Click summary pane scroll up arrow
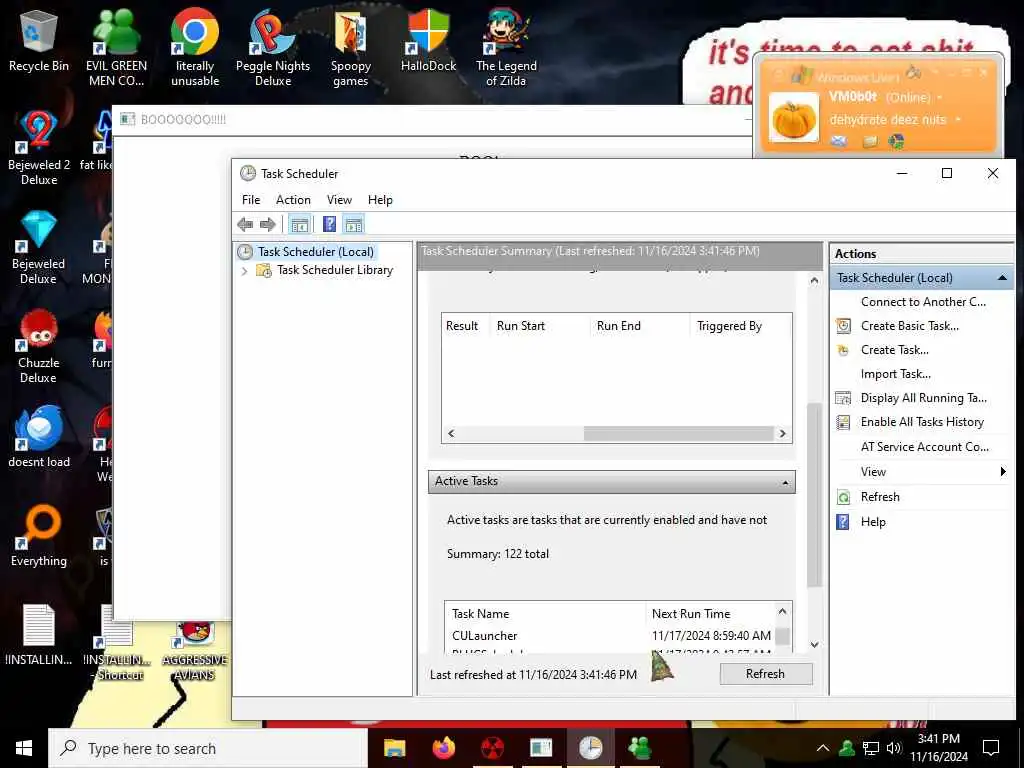This screenshot has width=1024, height=768. [x=814, y=280]
